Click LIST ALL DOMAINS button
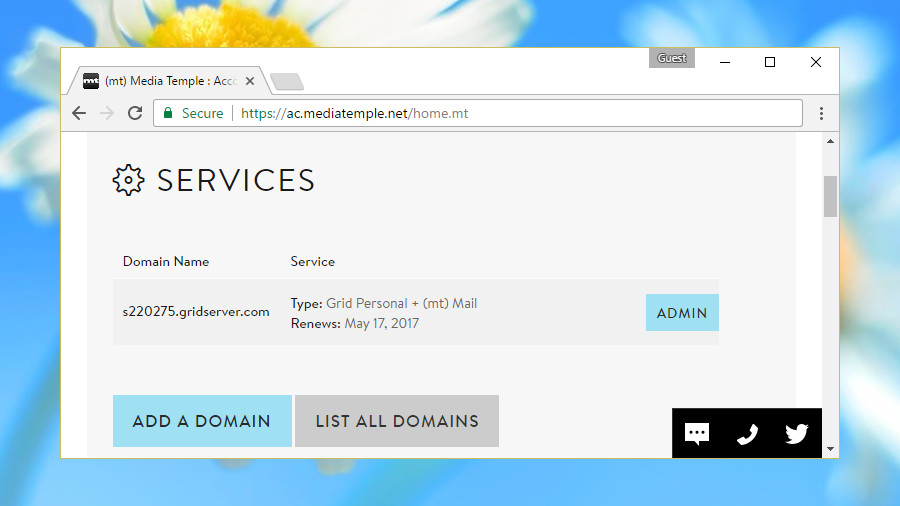The height and width of the screenshot is (506, 900). coord(397,421)
